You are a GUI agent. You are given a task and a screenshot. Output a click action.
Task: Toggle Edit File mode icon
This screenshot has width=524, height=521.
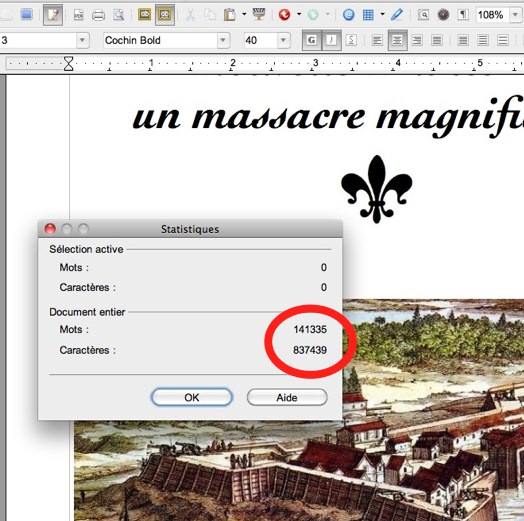tap(53, 15)
